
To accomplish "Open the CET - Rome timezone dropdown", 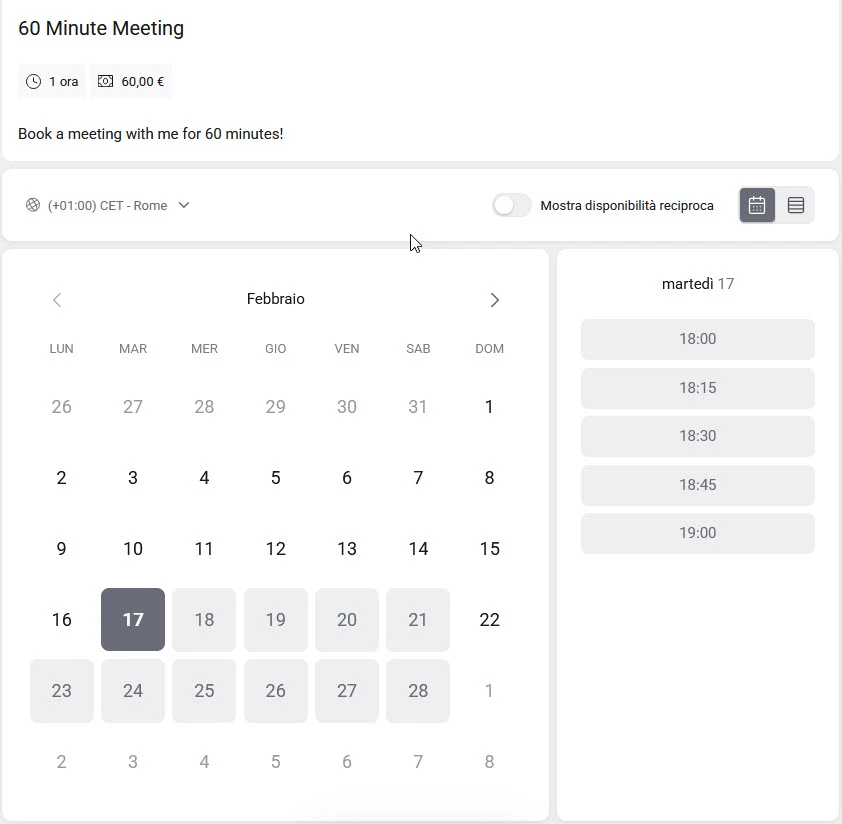I will pos(107,205).
